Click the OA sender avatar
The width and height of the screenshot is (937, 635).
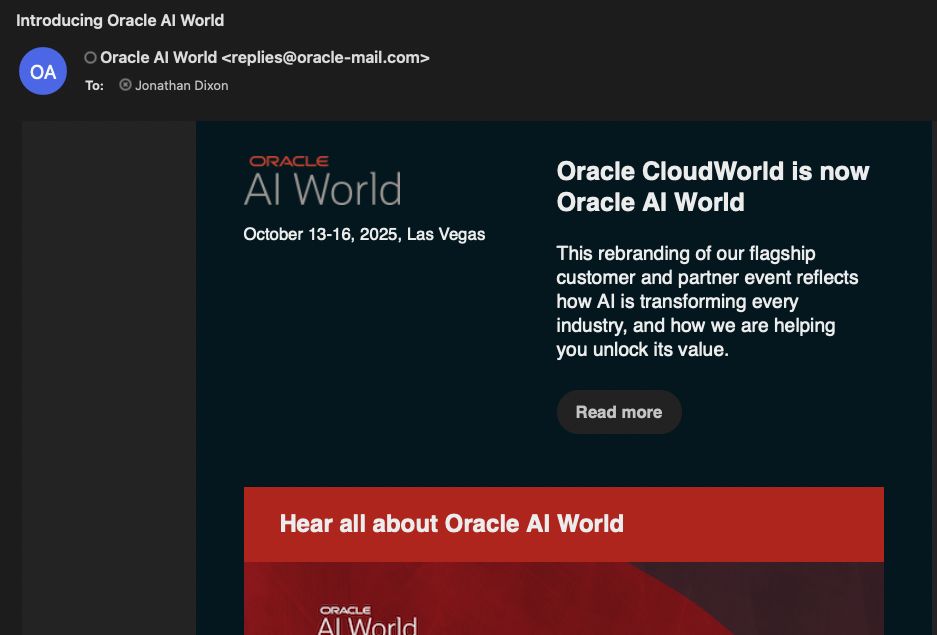[x=43, y=72]
